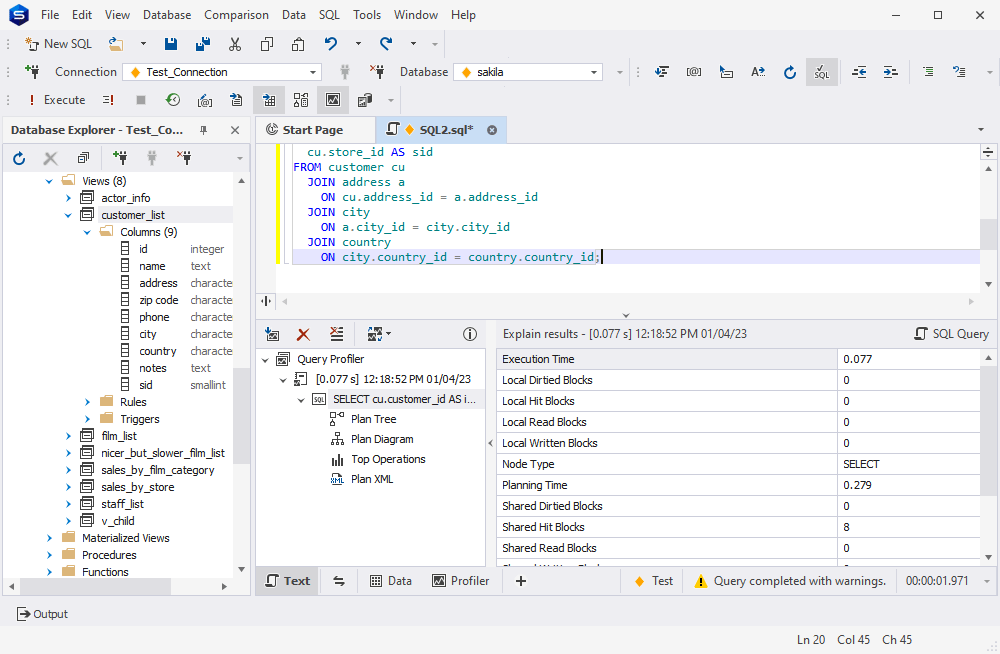Toggle the SQL syntax check mode

(821, 71)
